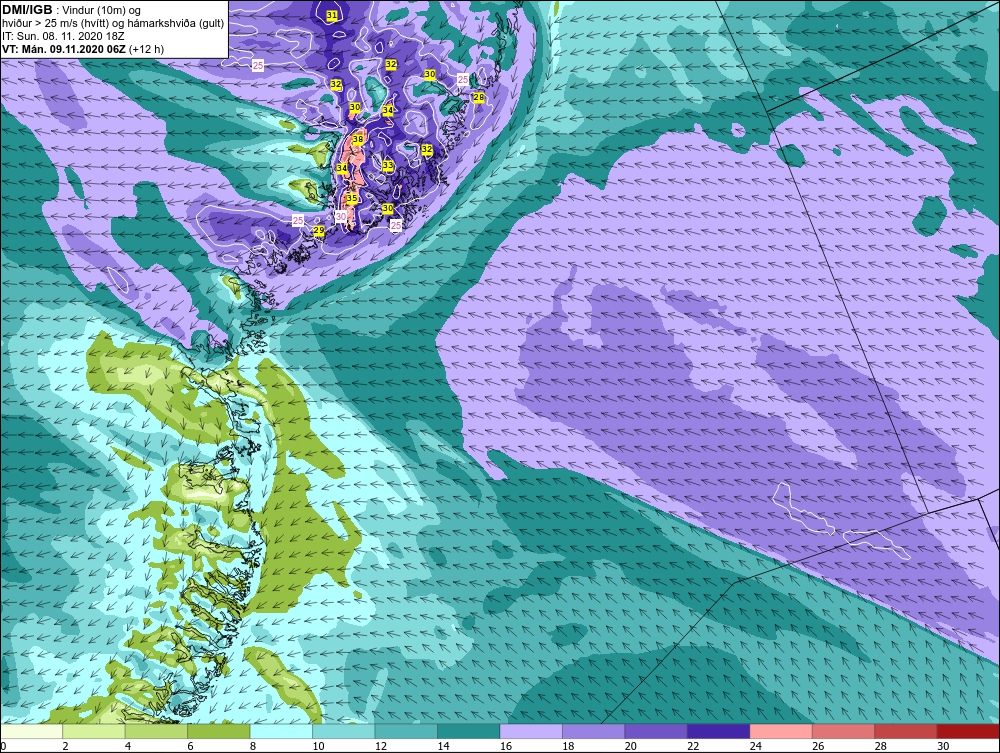Click the legend scale number 12
1000x753 pixels.
click(x=381, y=746)
